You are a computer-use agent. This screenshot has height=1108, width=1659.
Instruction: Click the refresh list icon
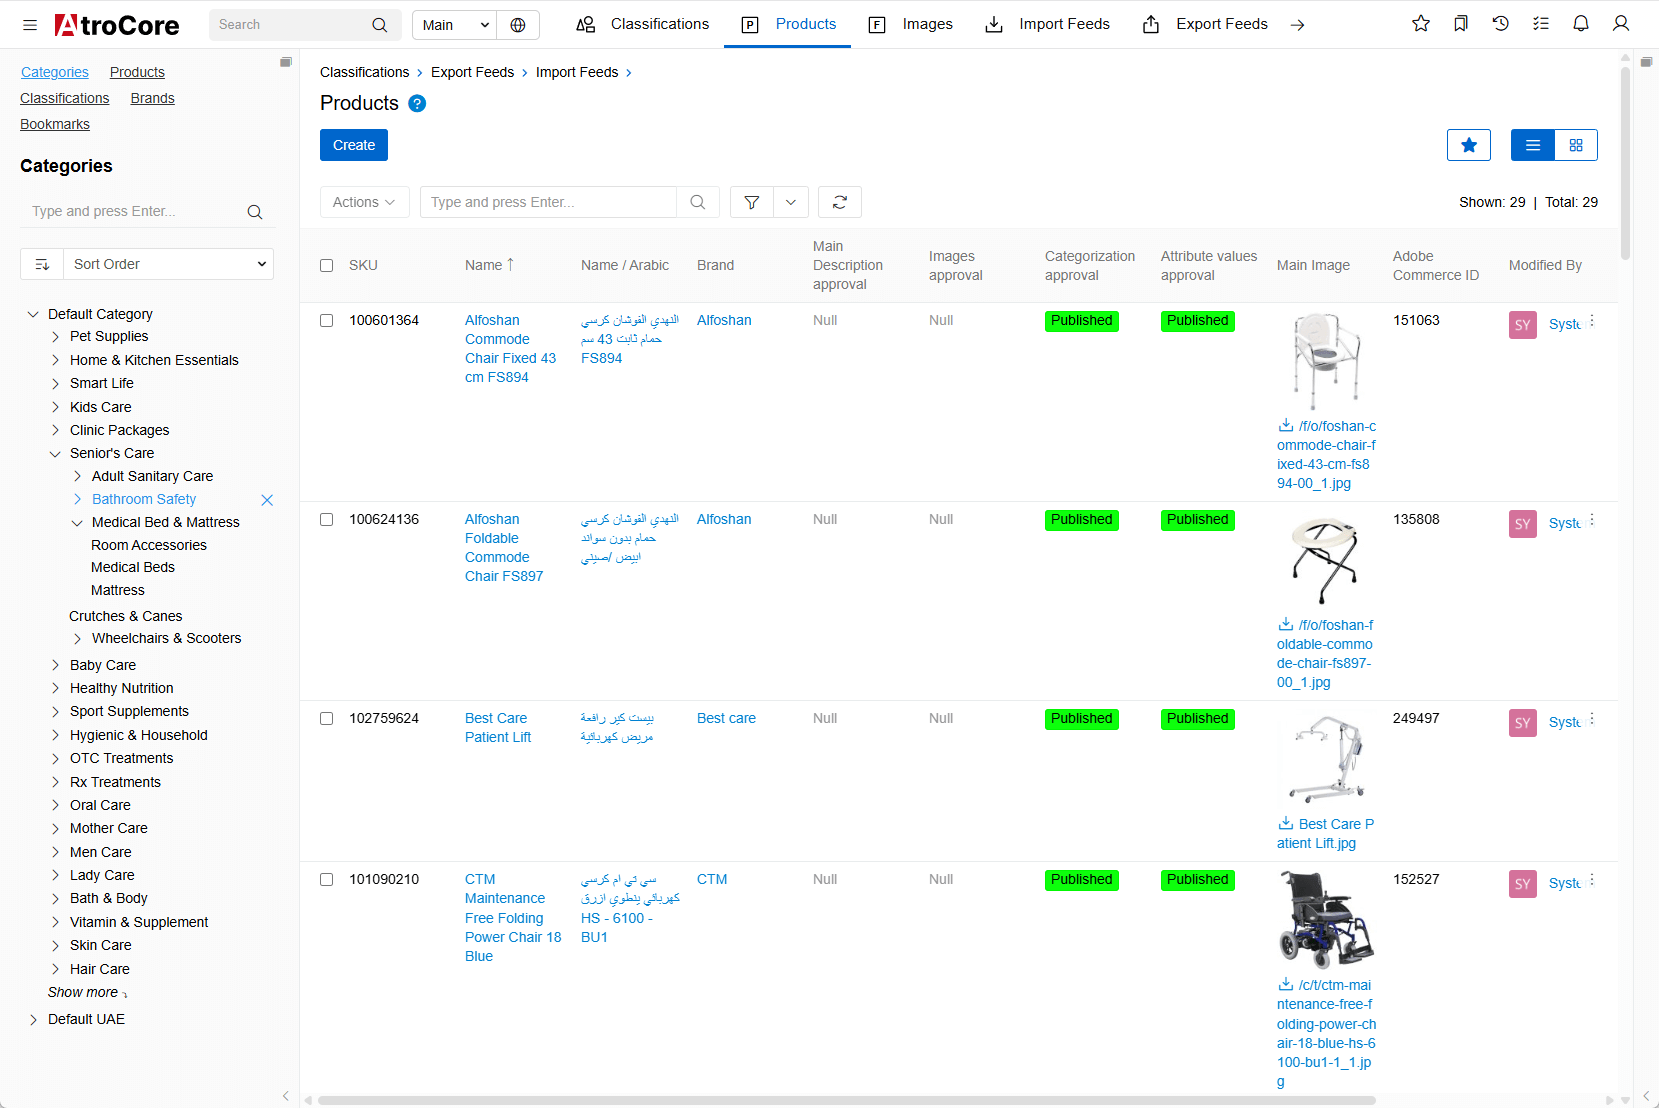tap(839, 202)
